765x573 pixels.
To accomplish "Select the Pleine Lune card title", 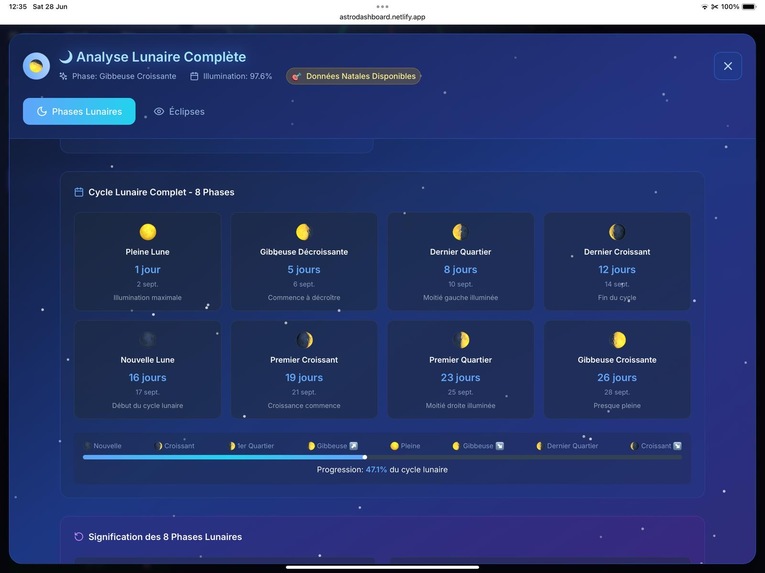I will coord(147,252).
